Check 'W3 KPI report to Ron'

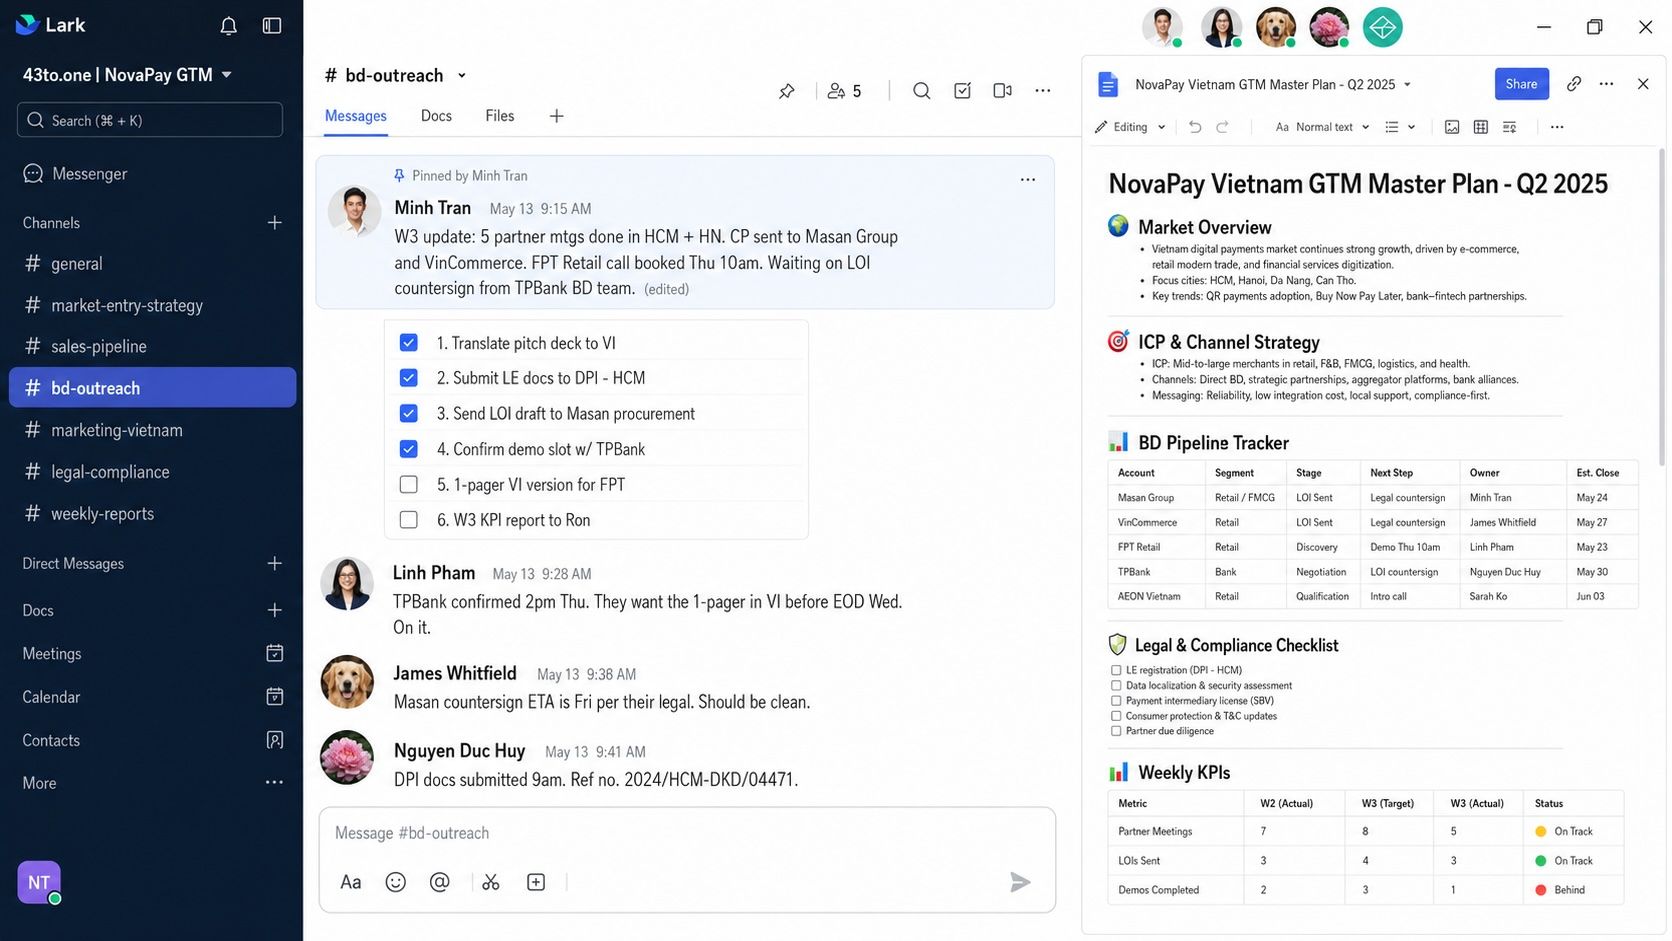(408, 520)
